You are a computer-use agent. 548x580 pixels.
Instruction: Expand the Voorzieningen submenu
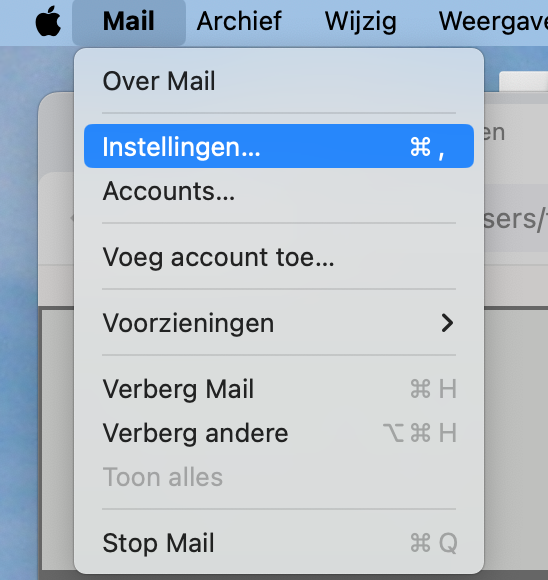(x=279, y=323)
